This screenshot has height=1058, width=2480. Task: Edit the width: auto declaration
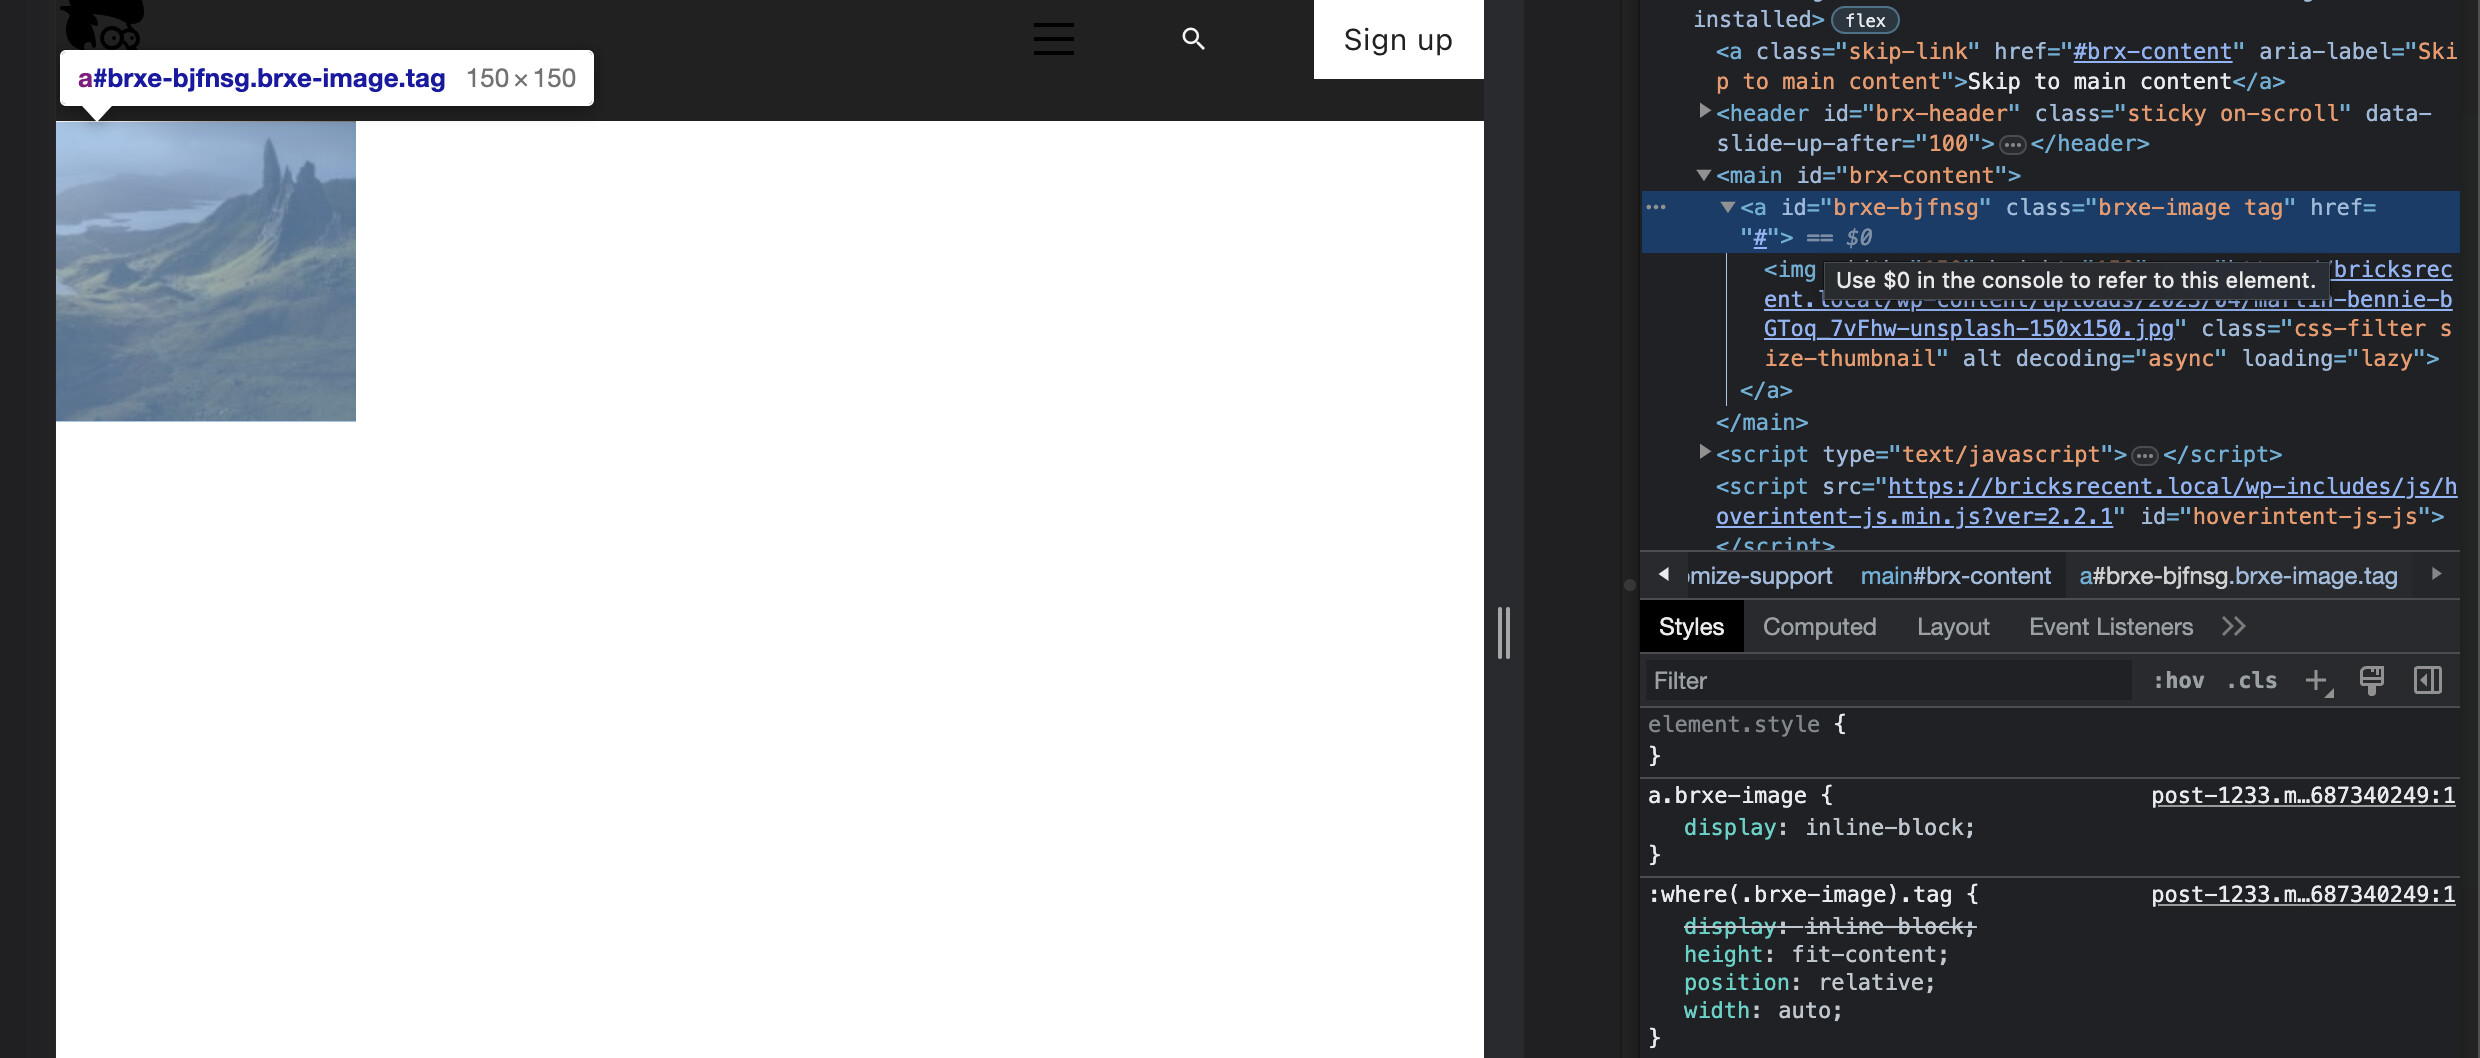[x=1763, y=1011]
